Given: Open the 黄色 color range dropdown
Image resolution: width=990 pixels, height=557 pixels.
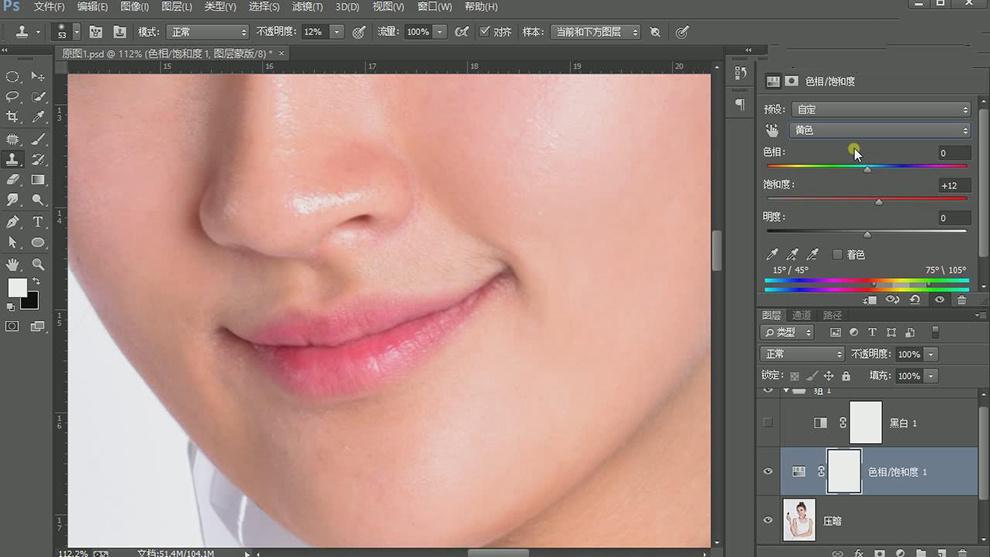Looking at the screenshot, I should [x=880, y=130].
